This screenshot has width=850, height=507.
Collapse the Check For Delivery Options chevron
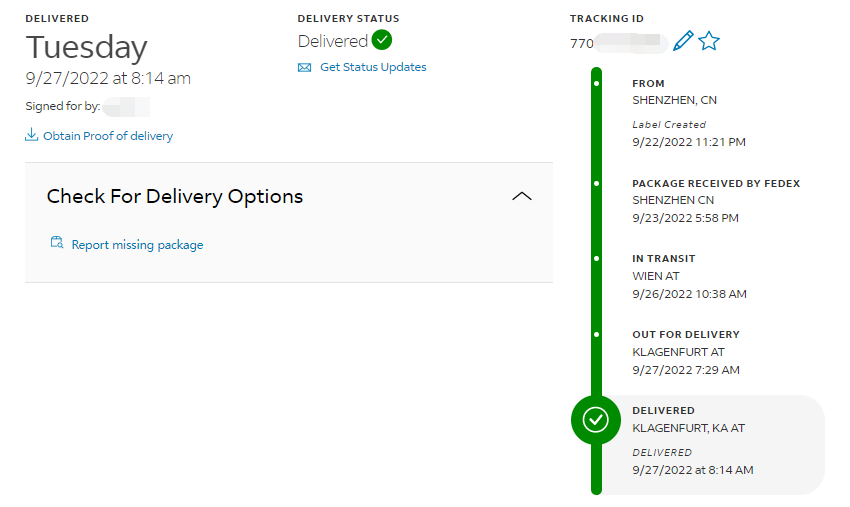coord(521,197)
